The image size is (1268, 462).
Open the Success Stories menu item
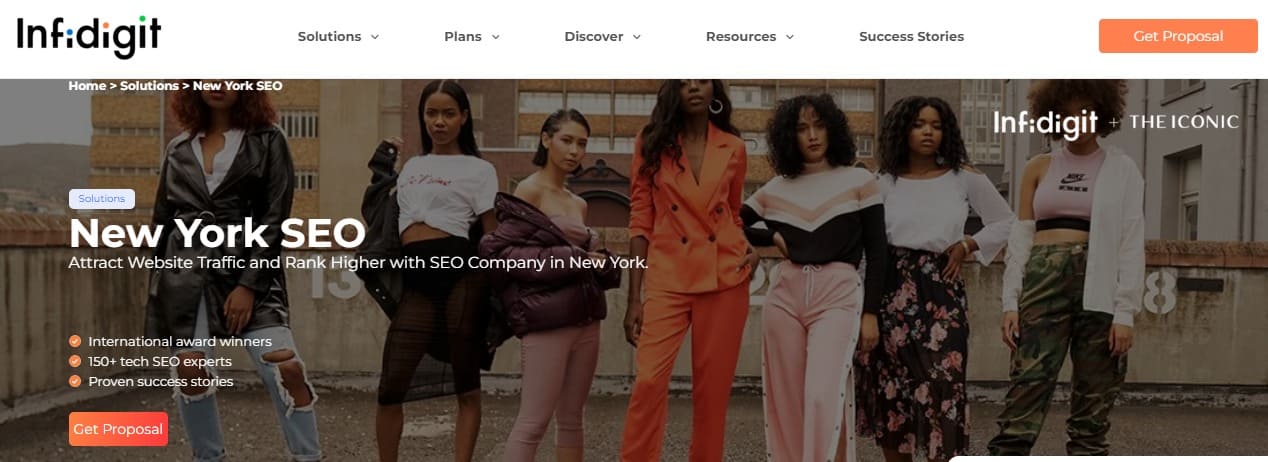coord(911,36)
